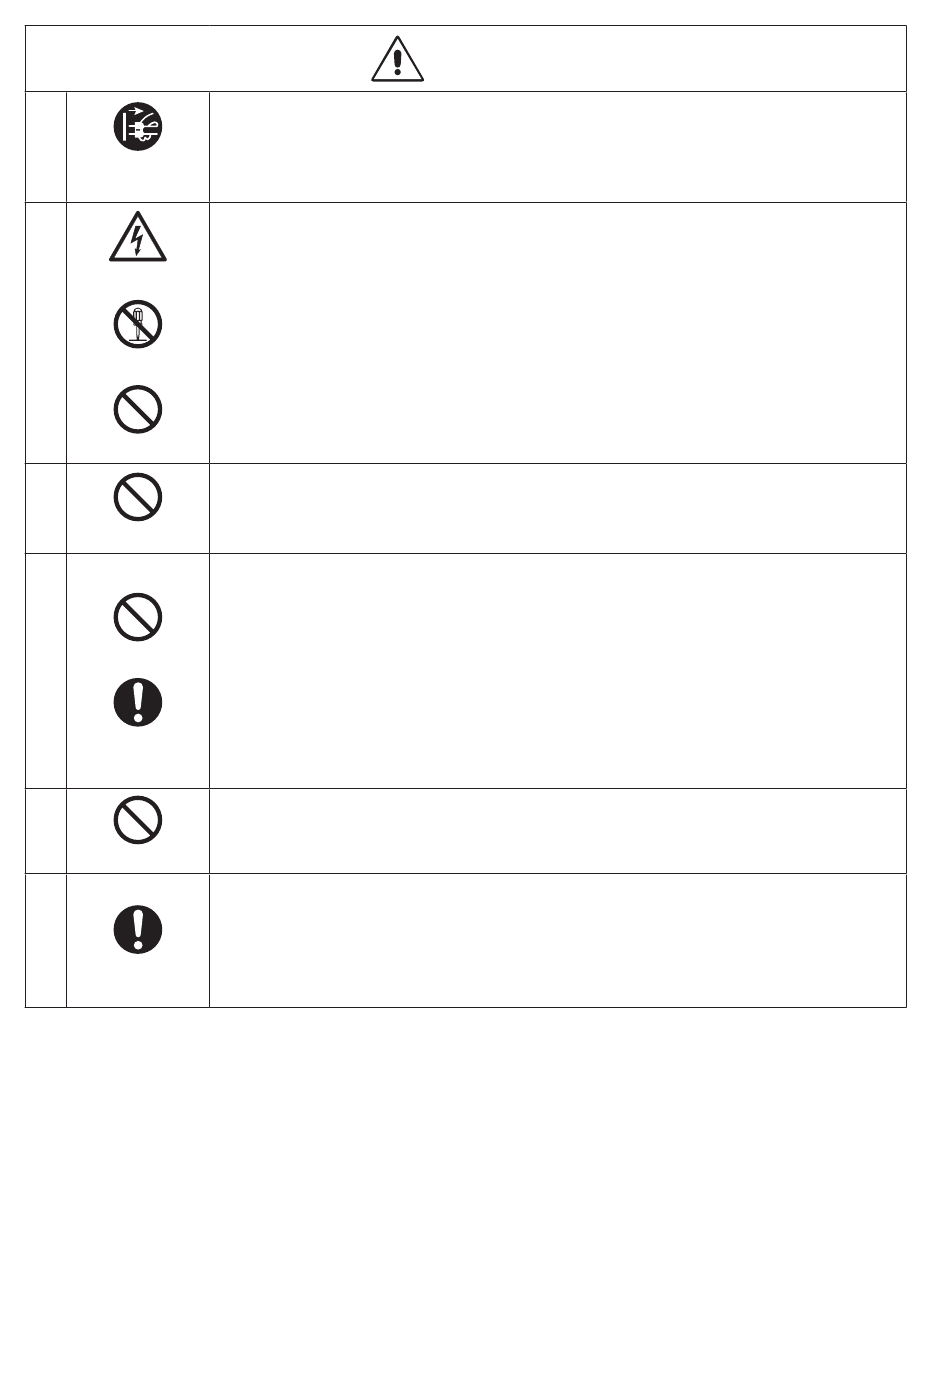Click the empty text cell in the fifth row

click(557, 830)
